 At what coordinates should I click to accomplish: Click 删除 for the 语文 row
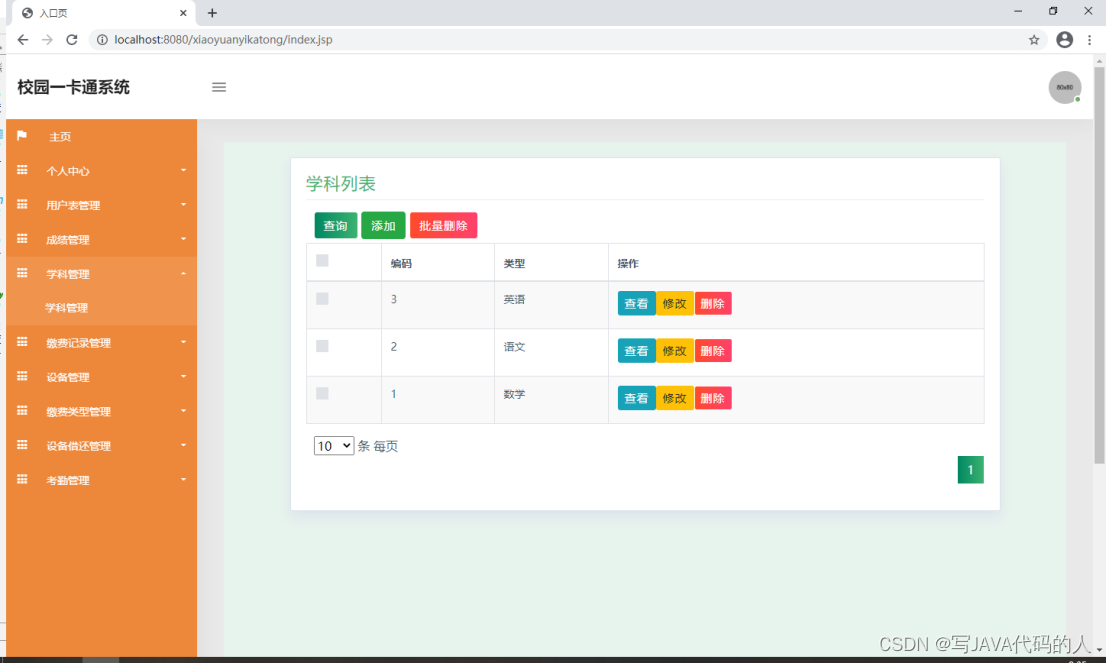[712, 351]
